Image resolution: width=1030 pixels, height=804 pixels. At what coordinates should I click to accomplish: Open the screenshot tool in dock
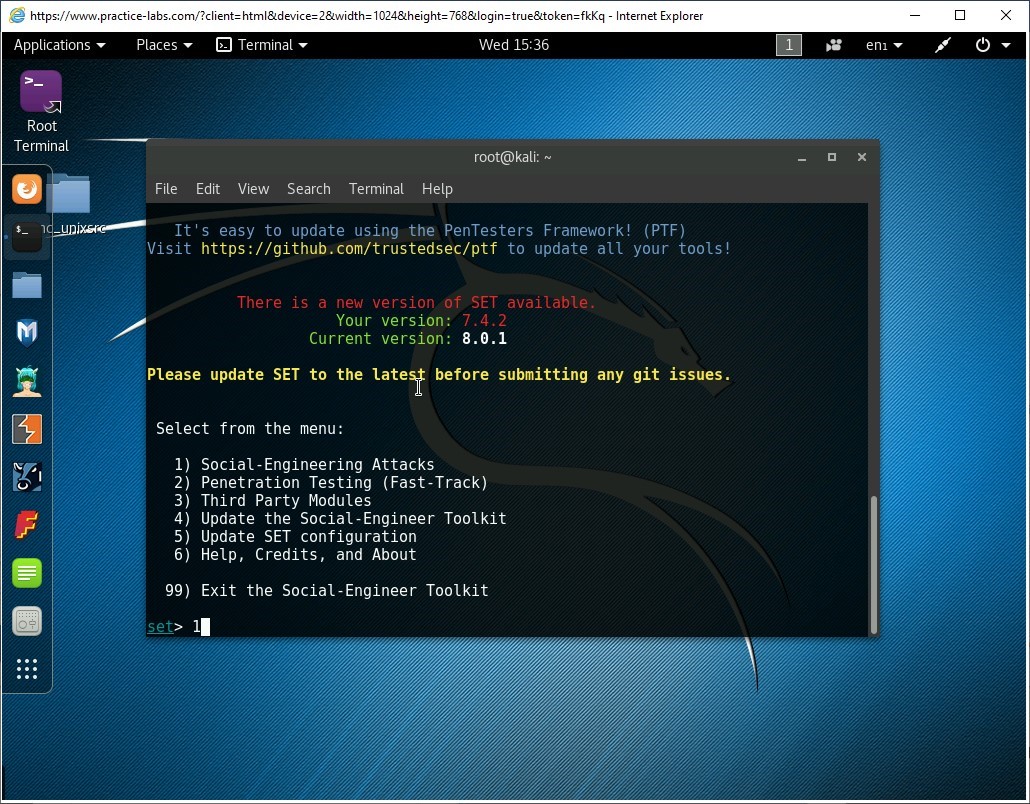pos(27,621)
